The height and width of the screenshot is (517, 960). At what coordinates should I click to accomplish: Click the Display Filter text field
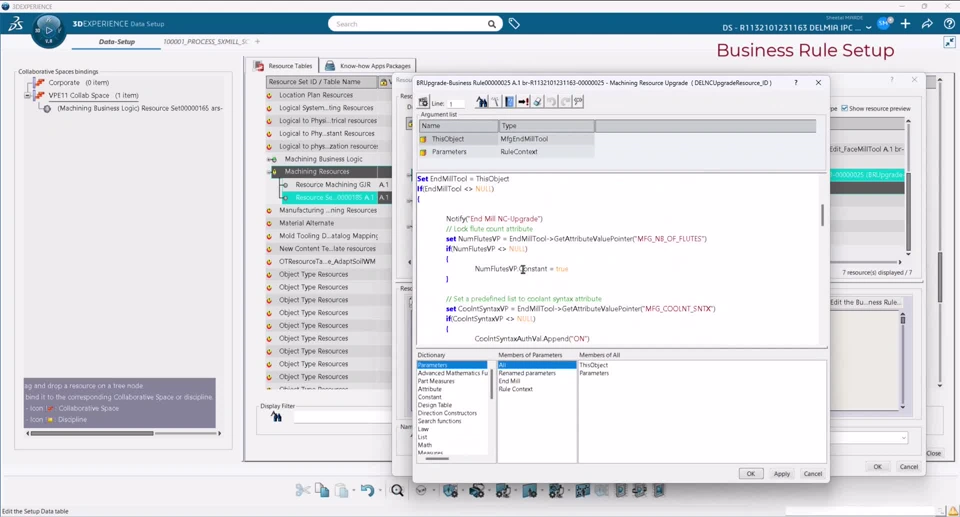[342, 417]
